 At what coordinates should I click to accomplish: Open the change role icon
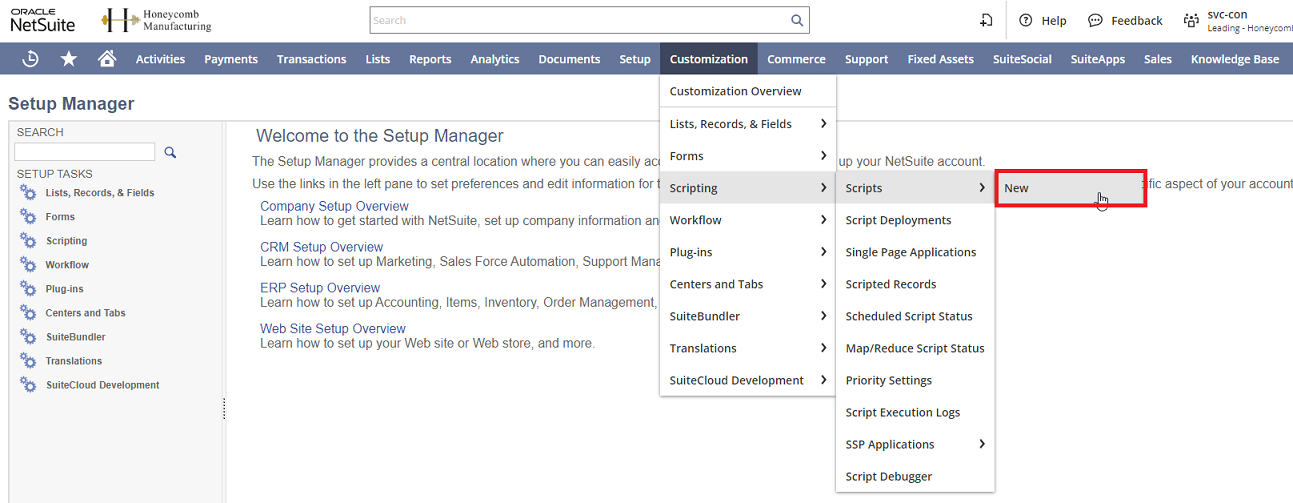[x=1191, y=20]
